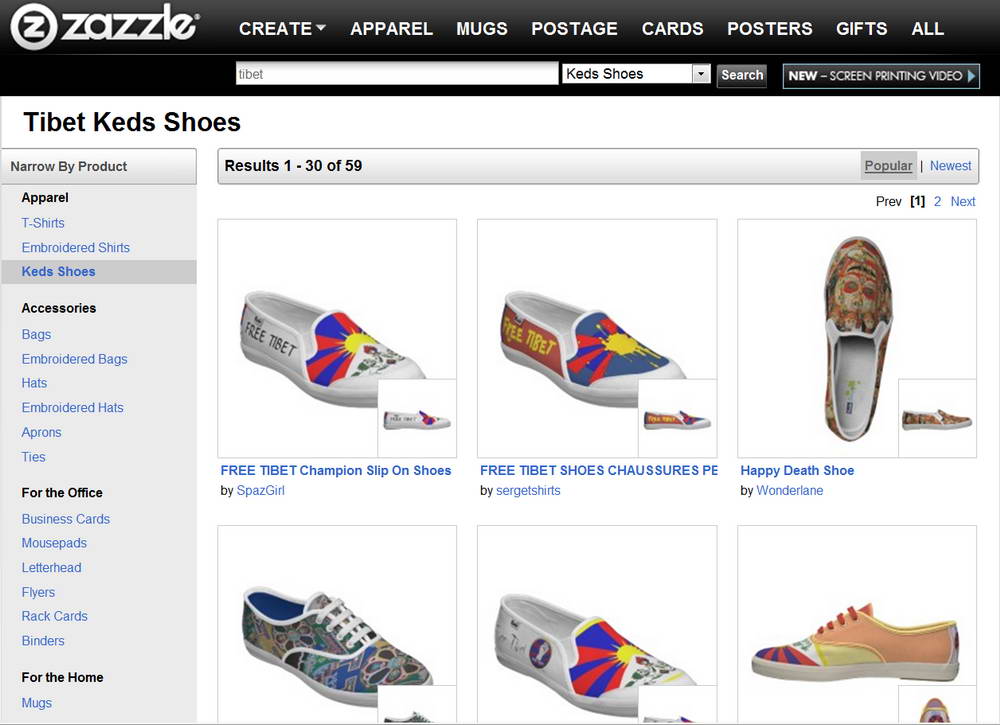Select Mousepads in the sidebar
1000x725 pixels.
(x=54, y=543)
